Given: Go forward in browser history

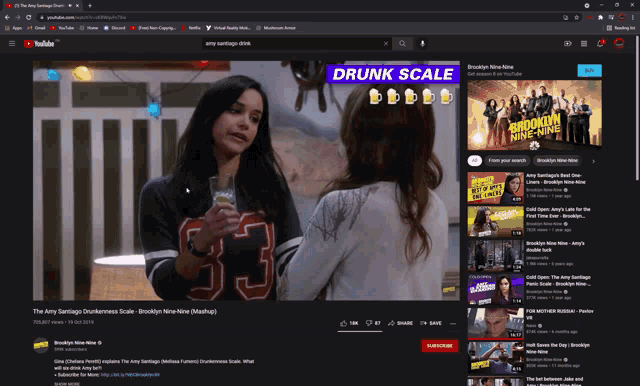Looking at the screenshot, I should tap(18, 17).
